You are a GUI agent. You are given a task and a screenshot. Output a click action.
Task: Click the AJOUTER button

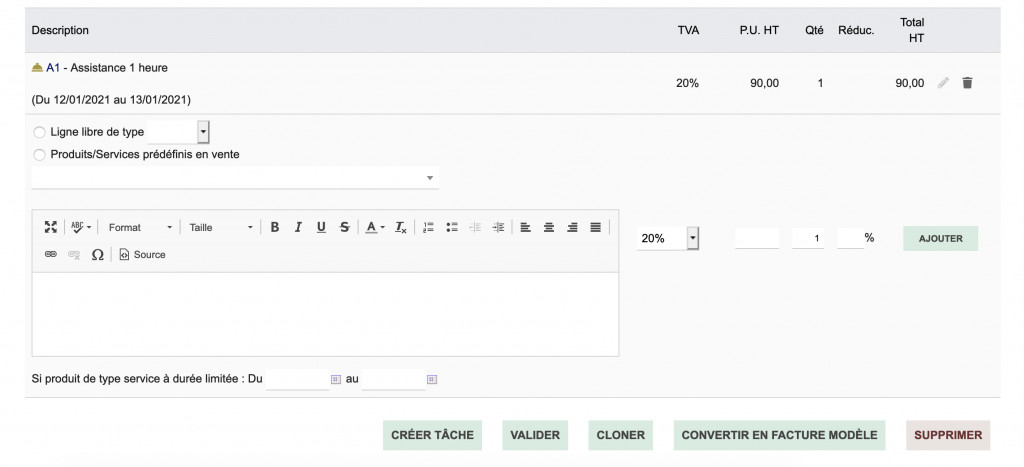pyautogui.click(x=940, y=239)
